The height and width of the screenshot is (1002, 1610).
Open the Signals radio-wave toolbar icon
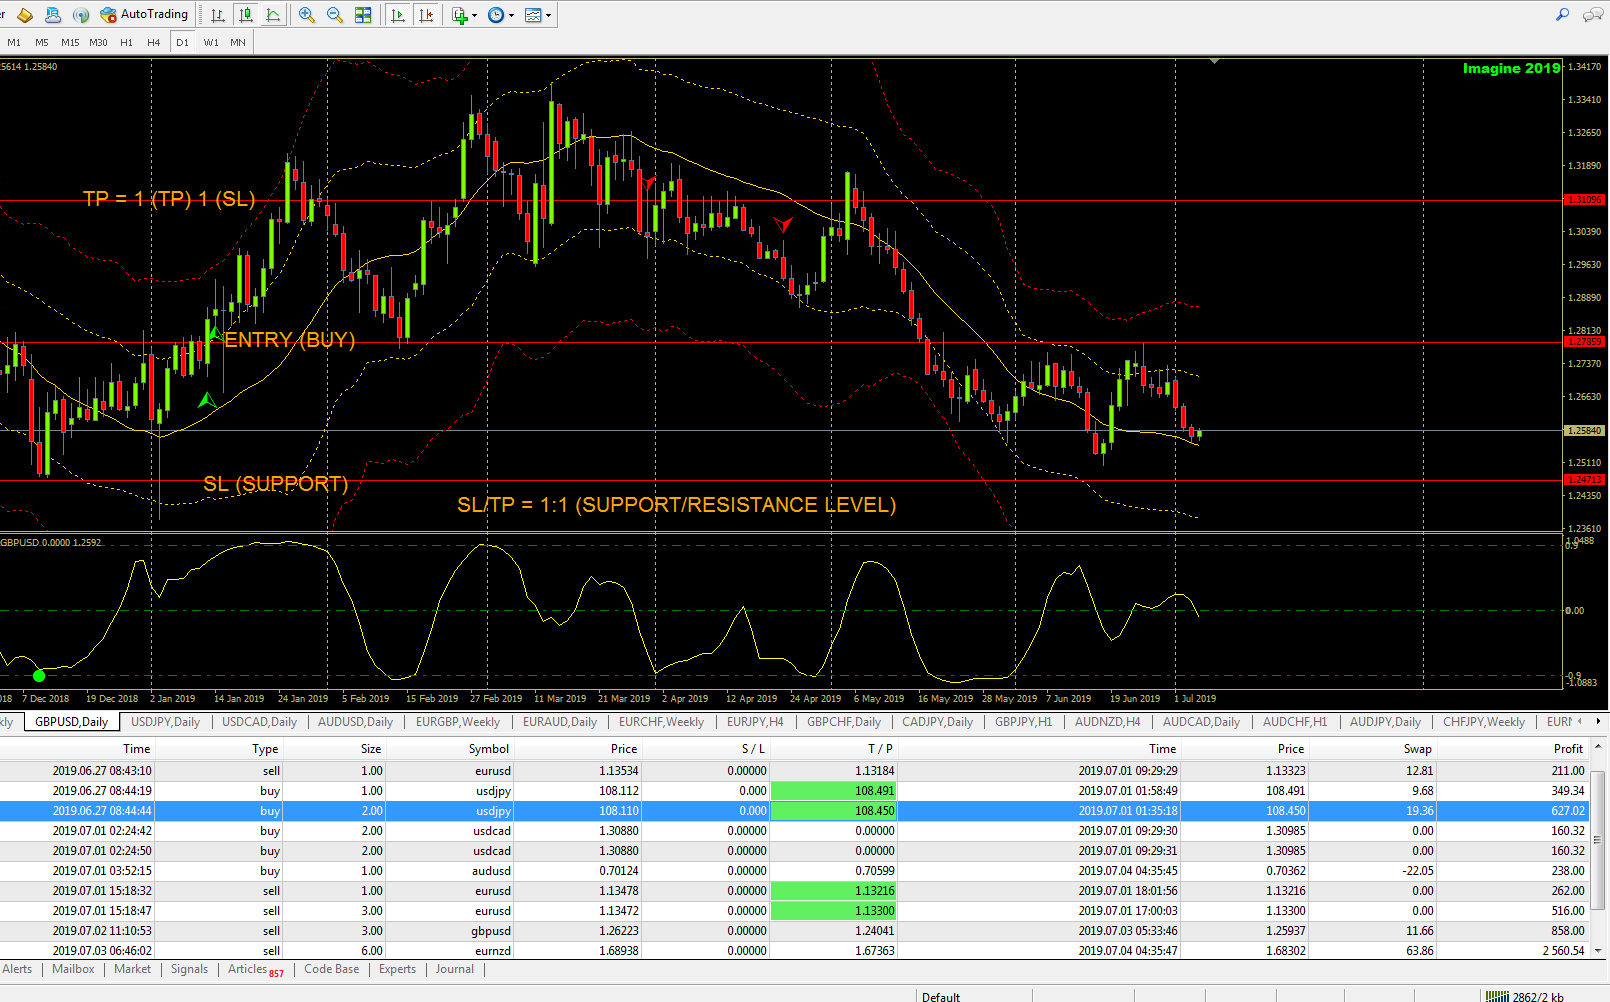(x=81, y=15)
